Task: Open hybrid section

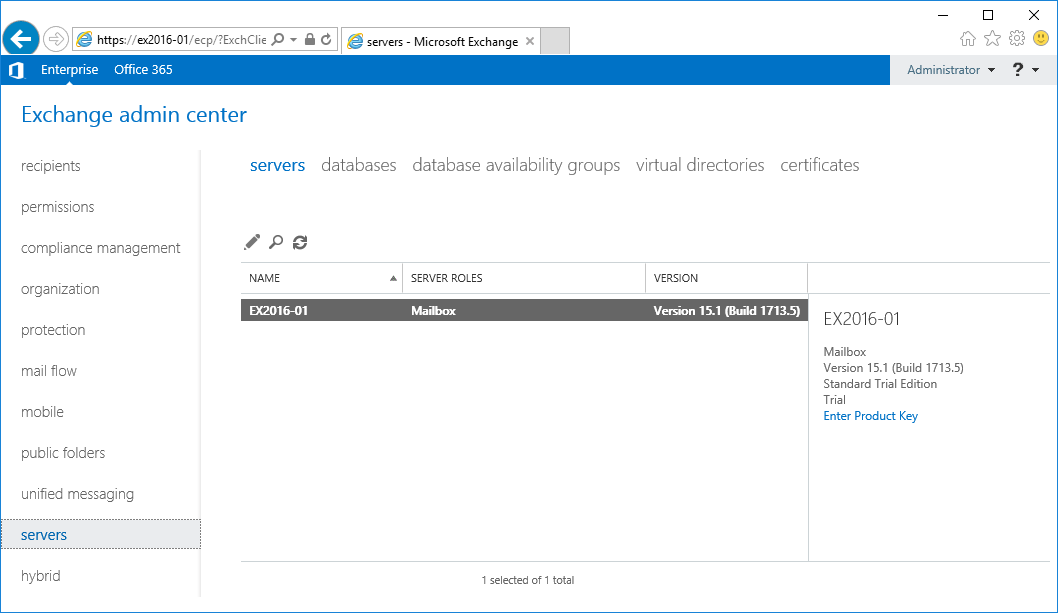Action: pos(40,576)
